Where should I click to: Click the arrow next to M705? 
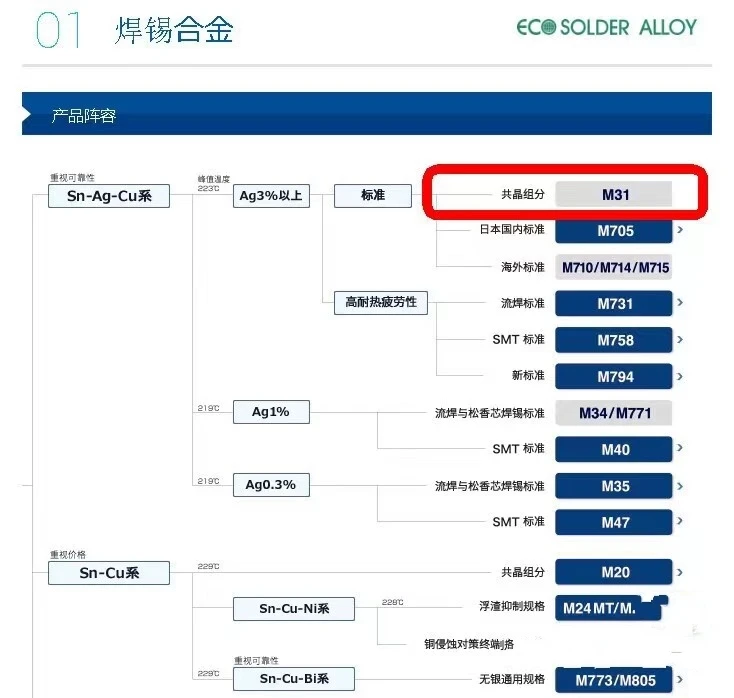(680, 231)
